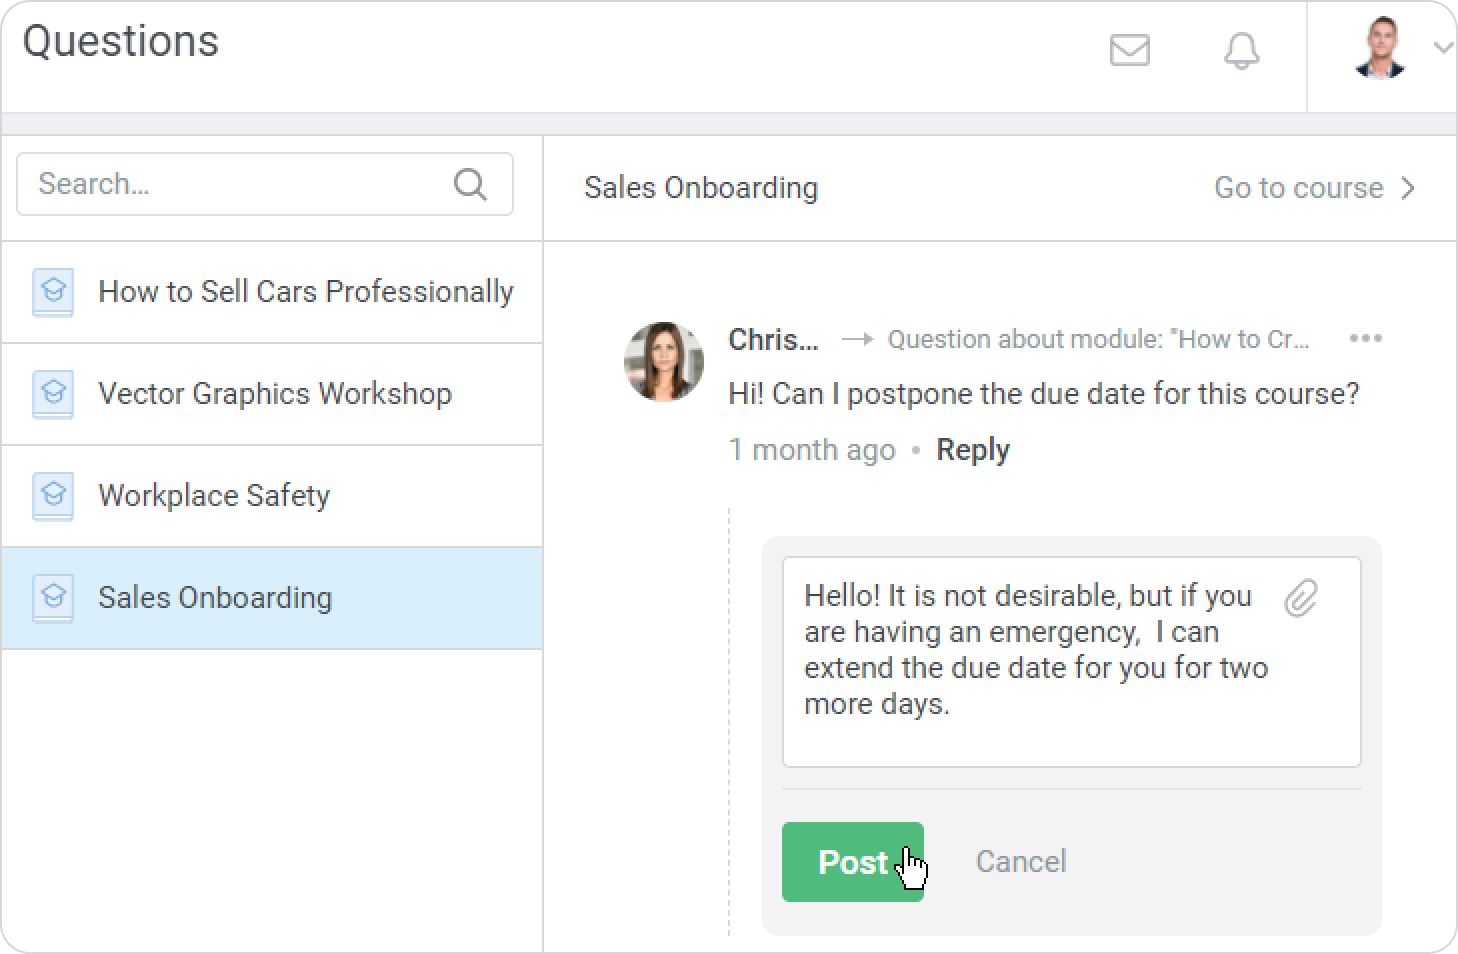Click the course icon beside Vector Graphics Workshop
This screenshot has width=1458, height=954.
[53, 394]
